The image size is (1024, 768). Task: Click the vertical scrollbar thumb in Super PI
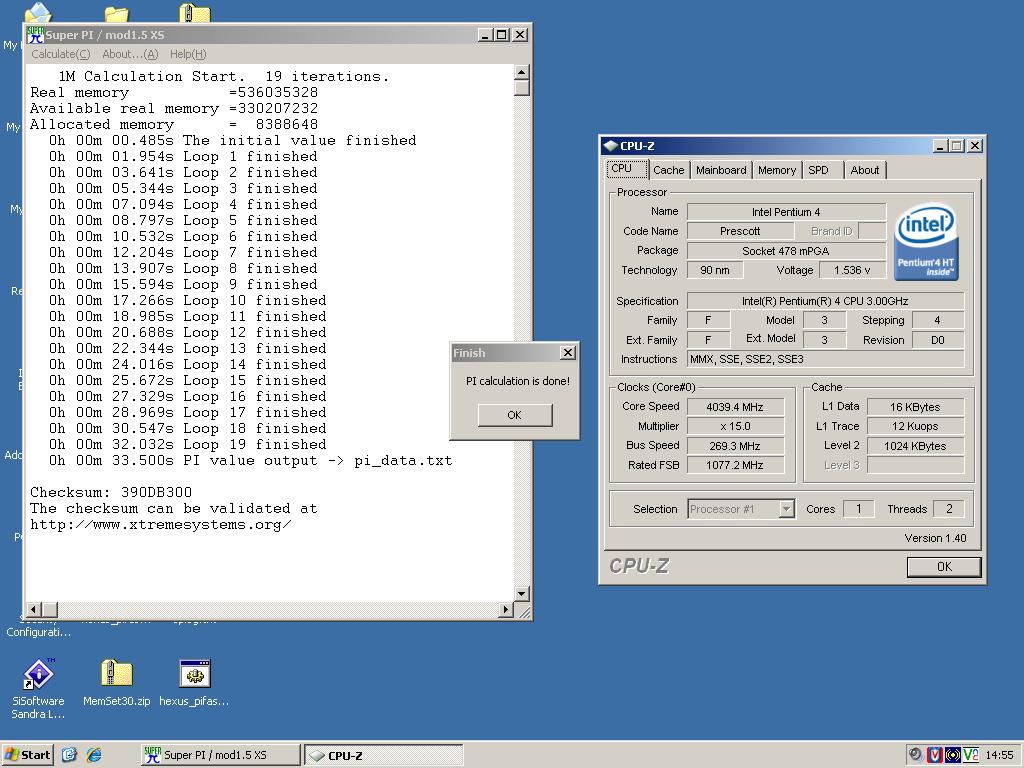pos(522,88)
